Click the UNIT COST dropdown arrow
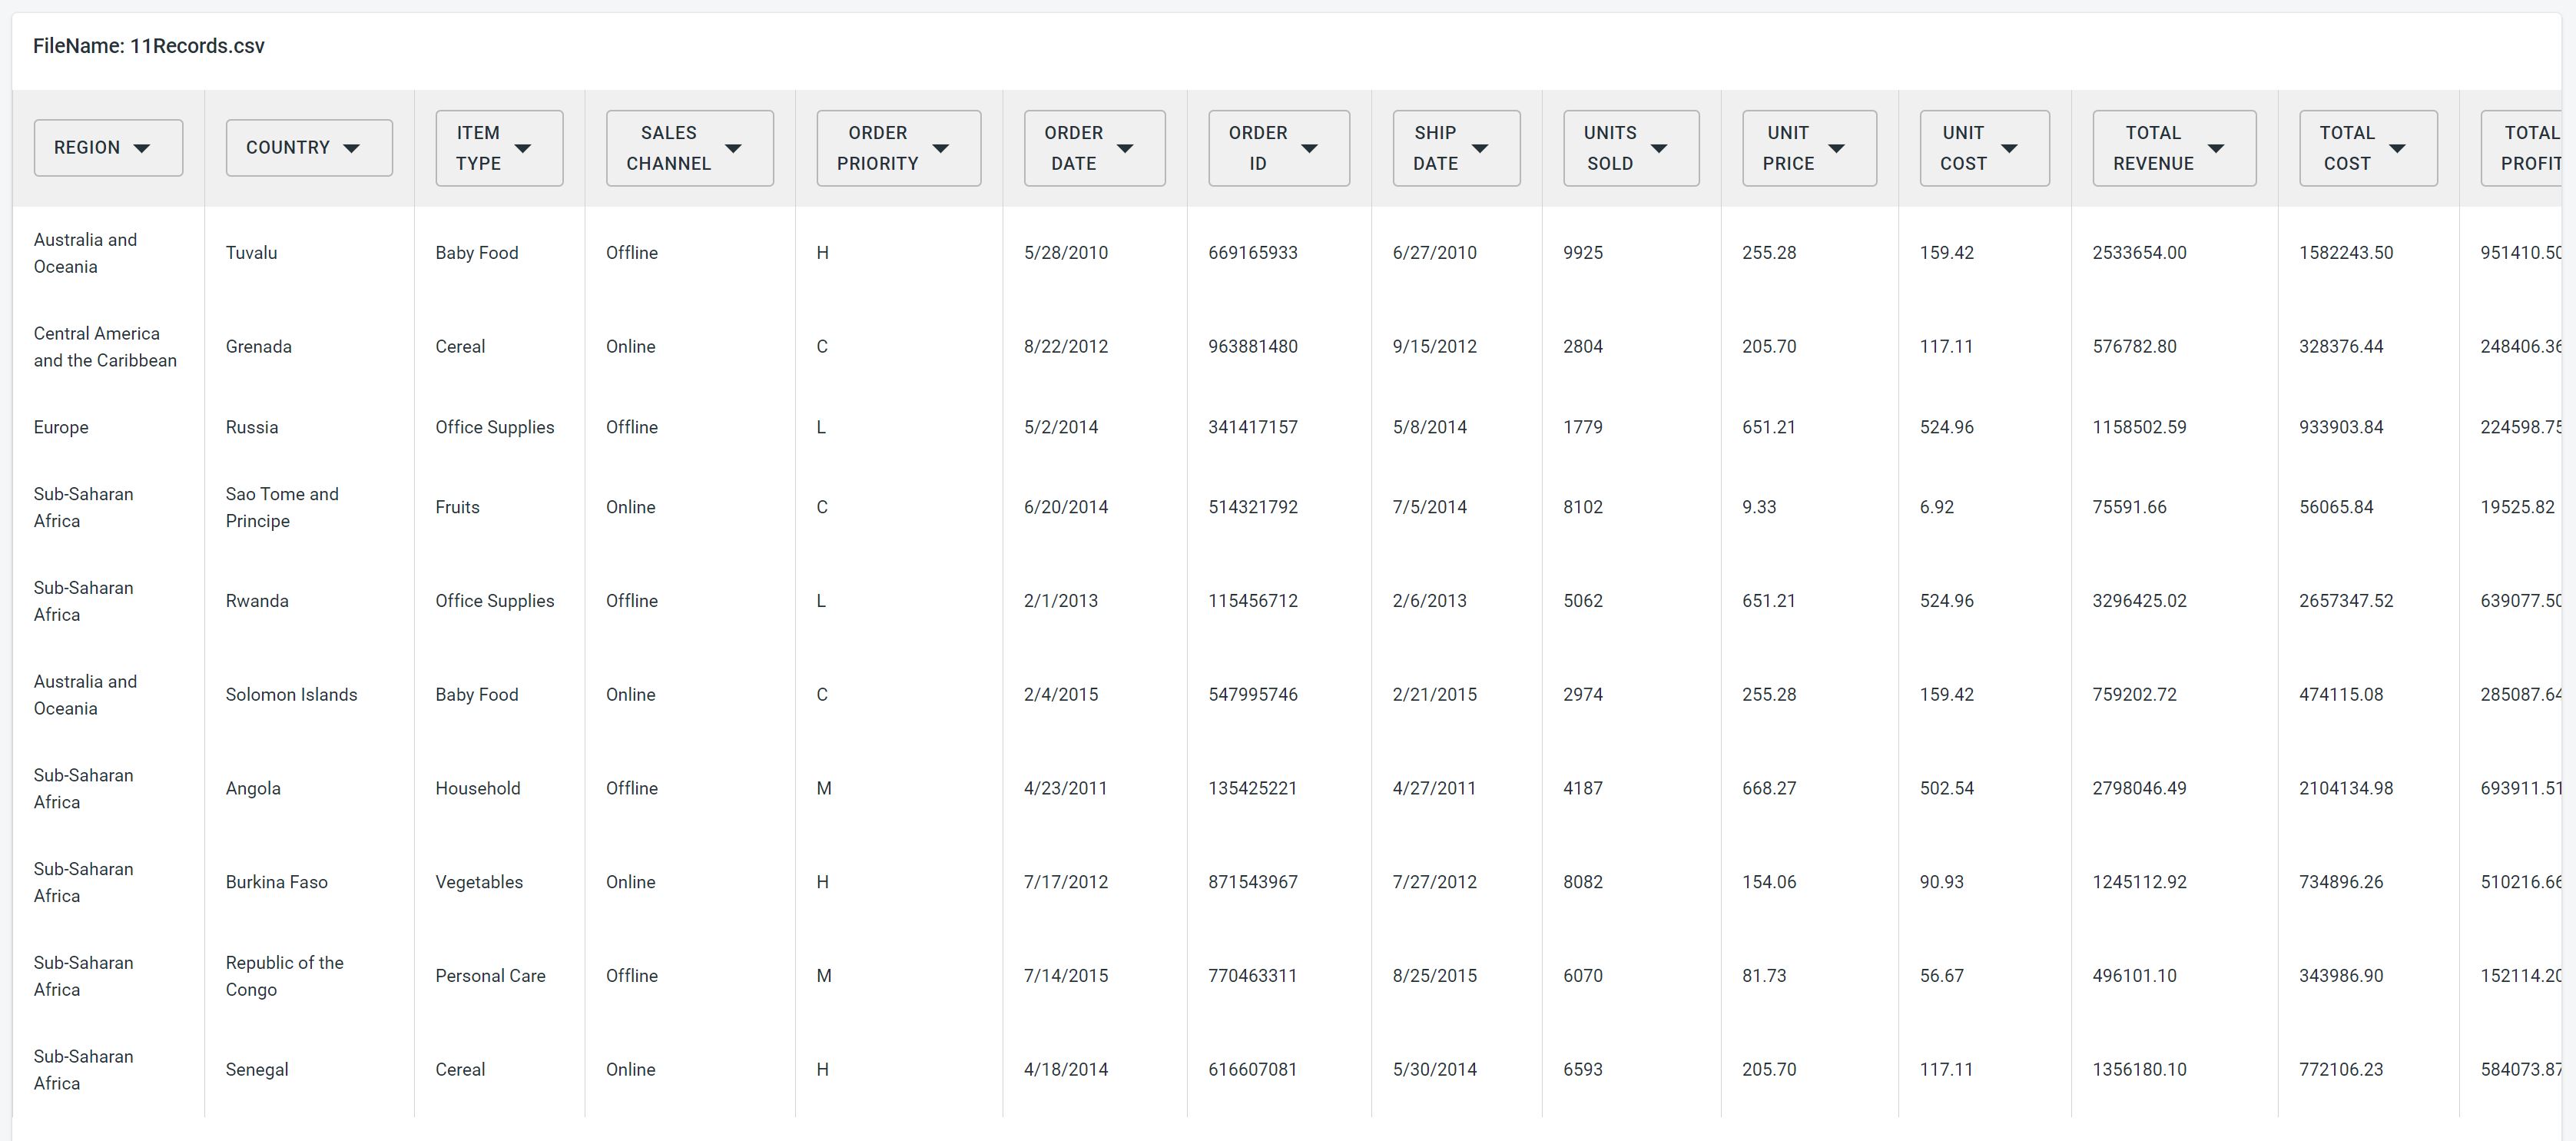The width and height of the screenshot is (2576, 1141). (2009, 149)
